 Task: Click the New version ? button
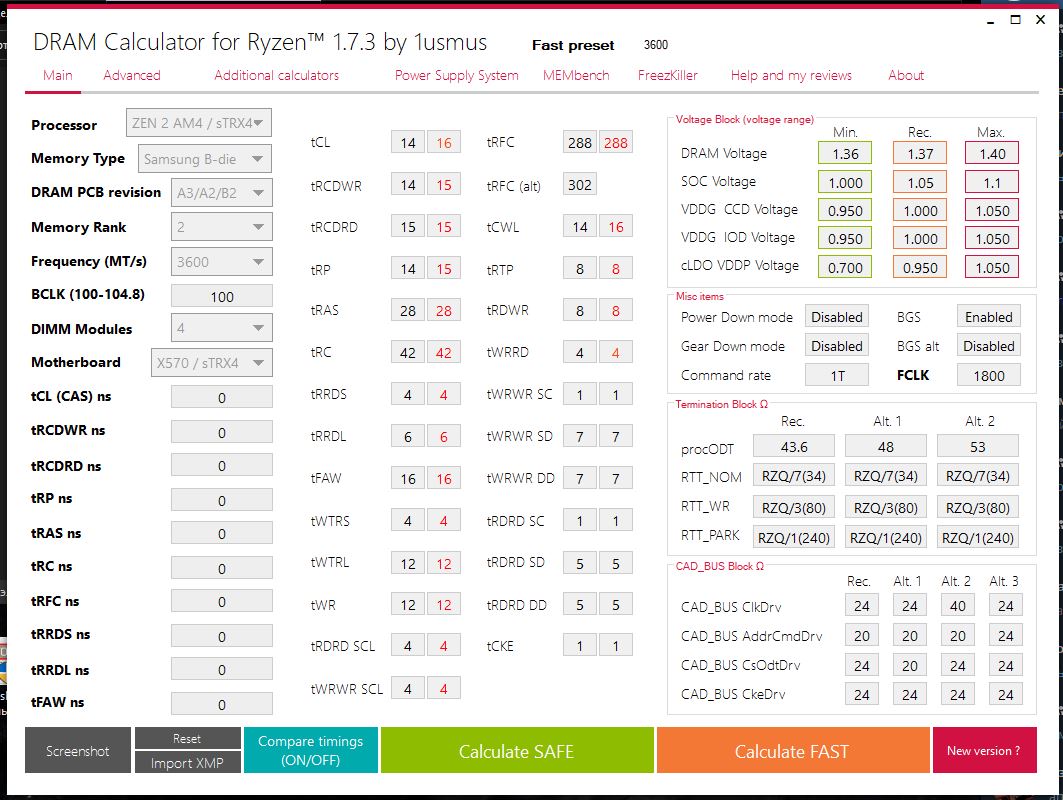(x=984, y=751)
